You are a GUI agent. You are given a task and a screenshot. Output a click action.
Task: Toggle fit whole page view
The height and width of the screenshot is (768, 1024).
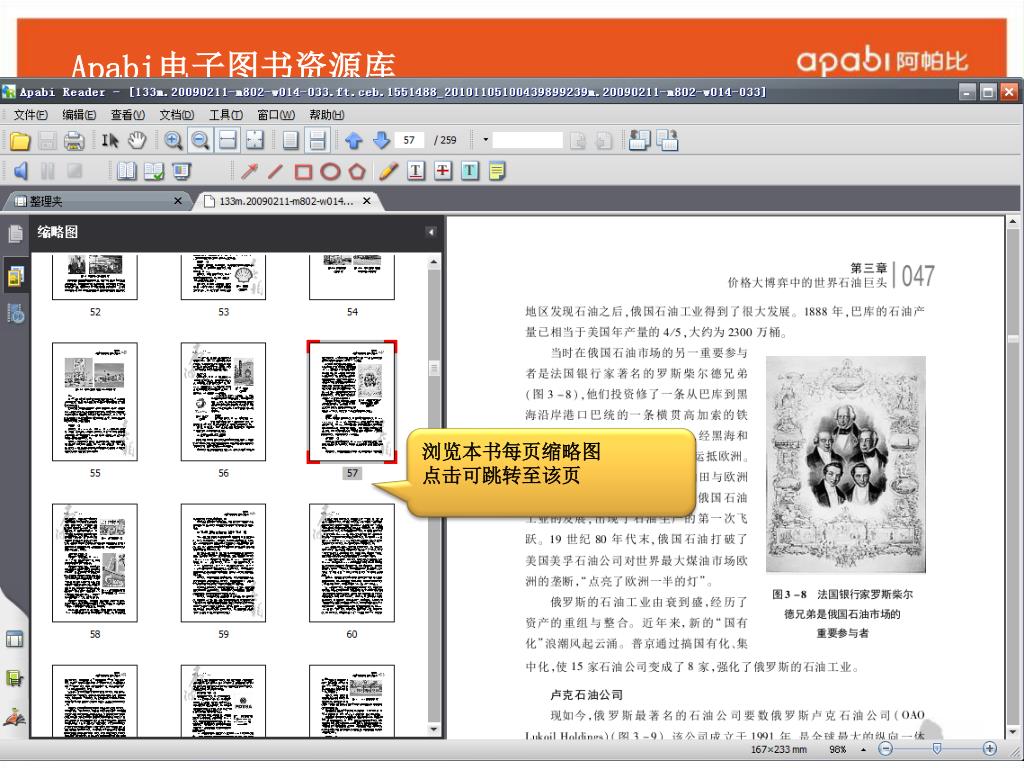tap(254, 140)
